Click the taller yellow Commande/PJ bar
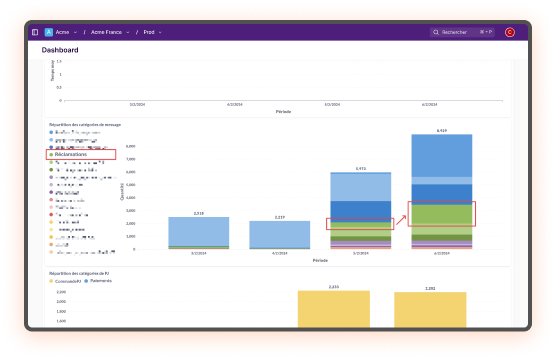 (x=334, y=309)
